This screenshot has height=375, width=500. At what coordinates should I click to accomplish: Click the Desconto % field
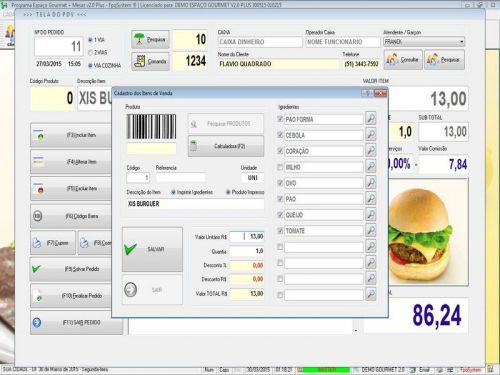tap(247, 265)
